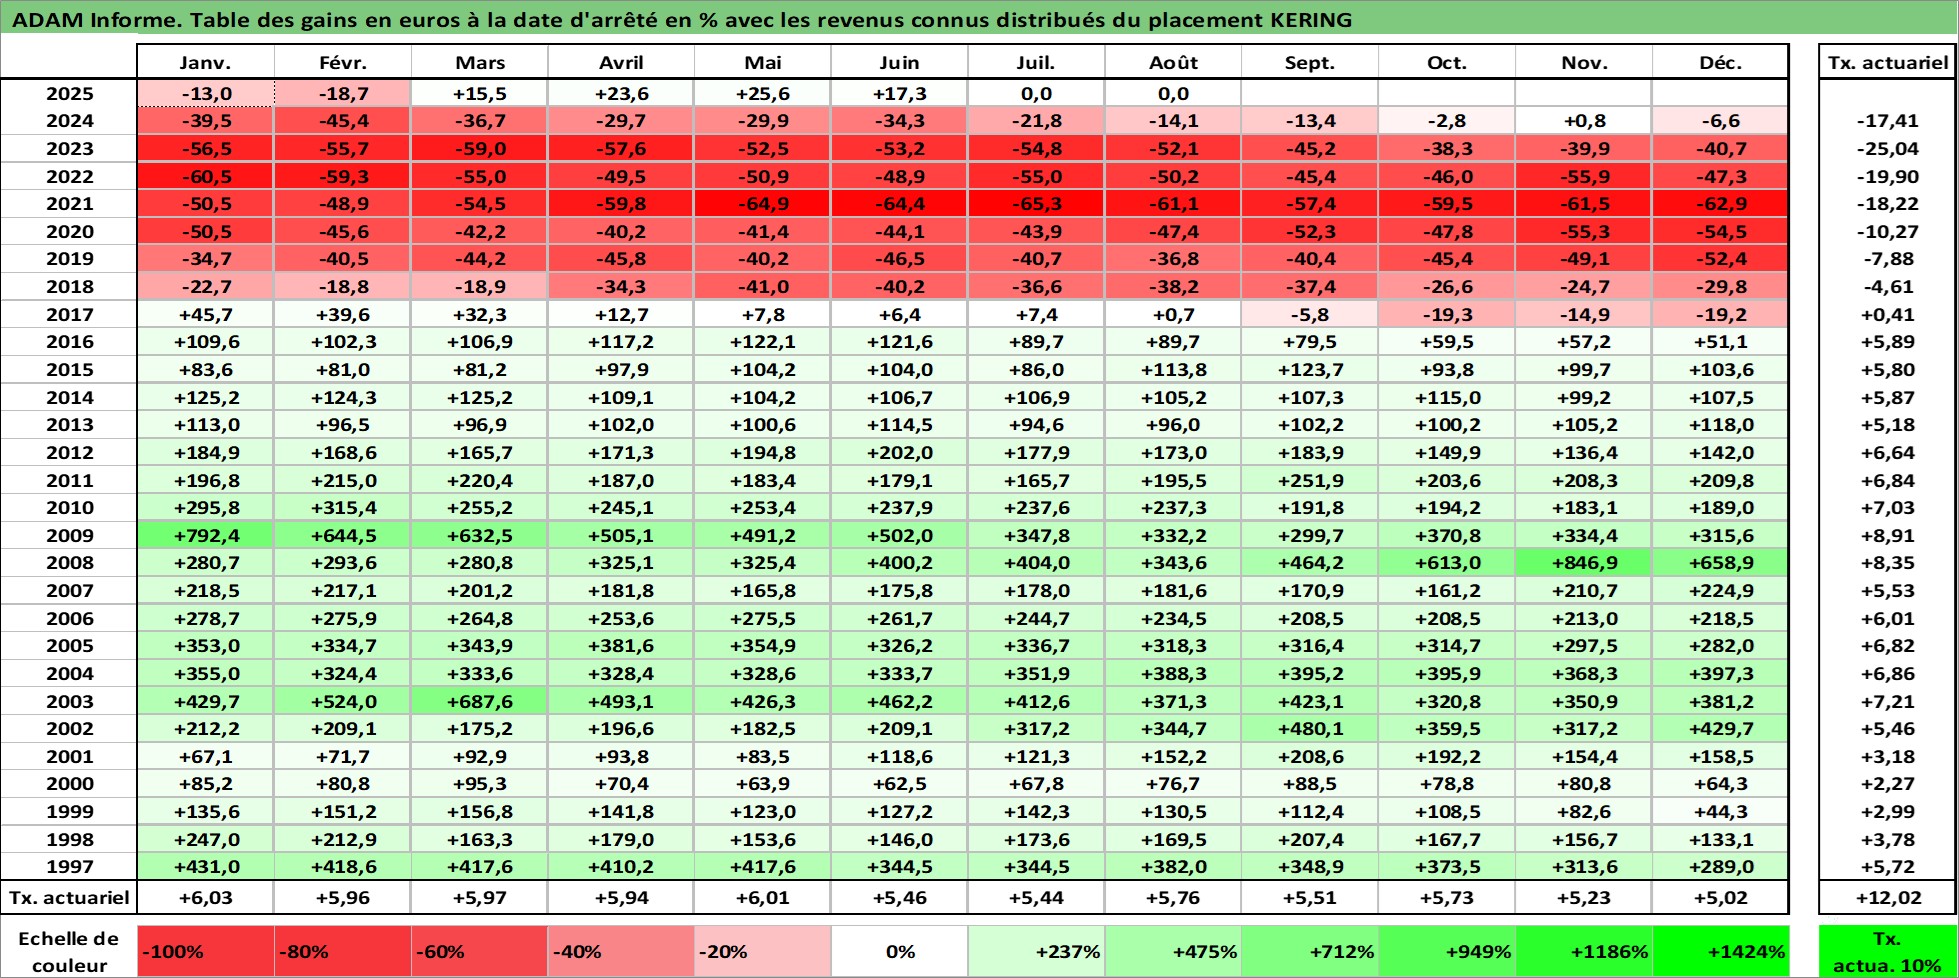Click the +0,41 actuarial rate for 2017
Screen dimensions: 1959x978
click(x=1887, y=314)
